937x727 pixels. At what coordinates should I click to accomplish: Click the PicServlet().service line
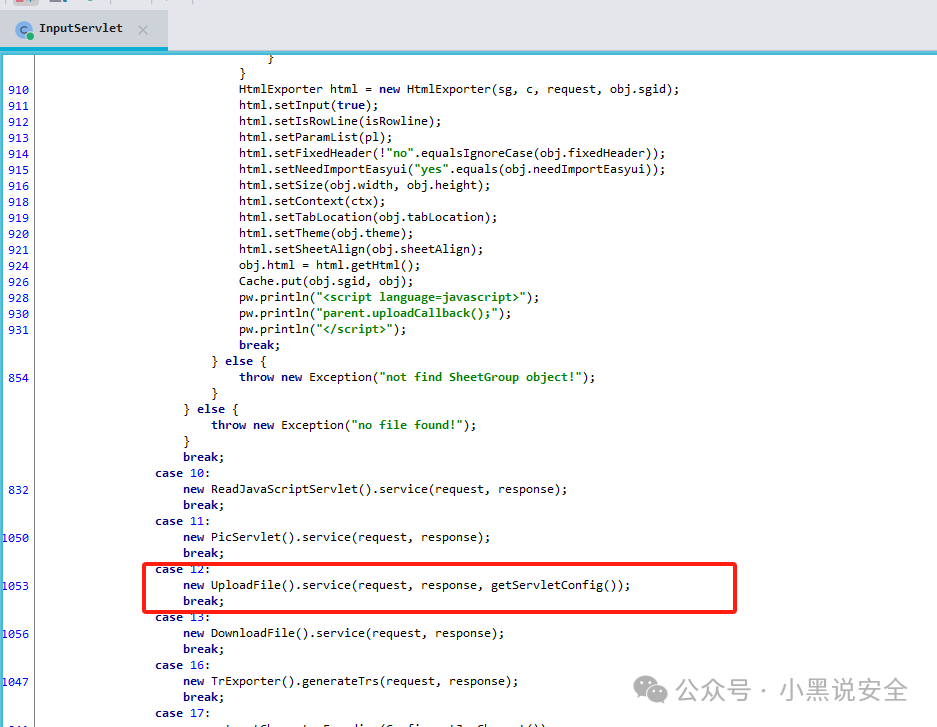click(336, 537)
